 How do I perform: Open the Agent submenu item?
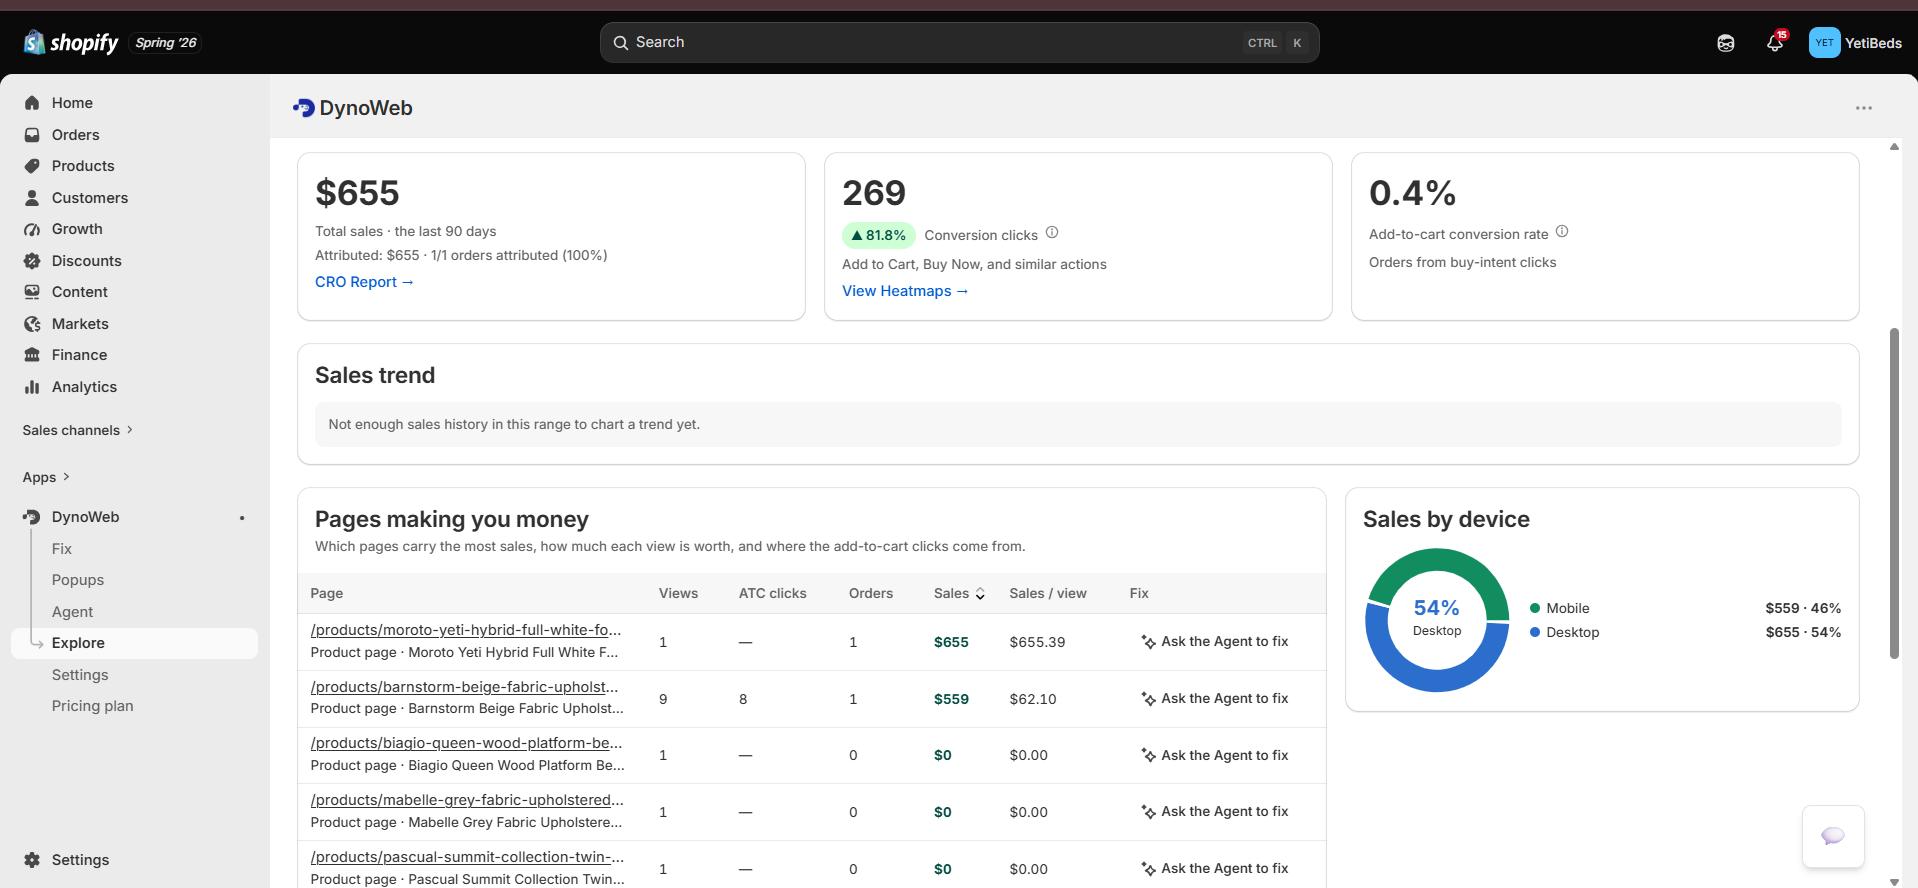coord(72,612)
